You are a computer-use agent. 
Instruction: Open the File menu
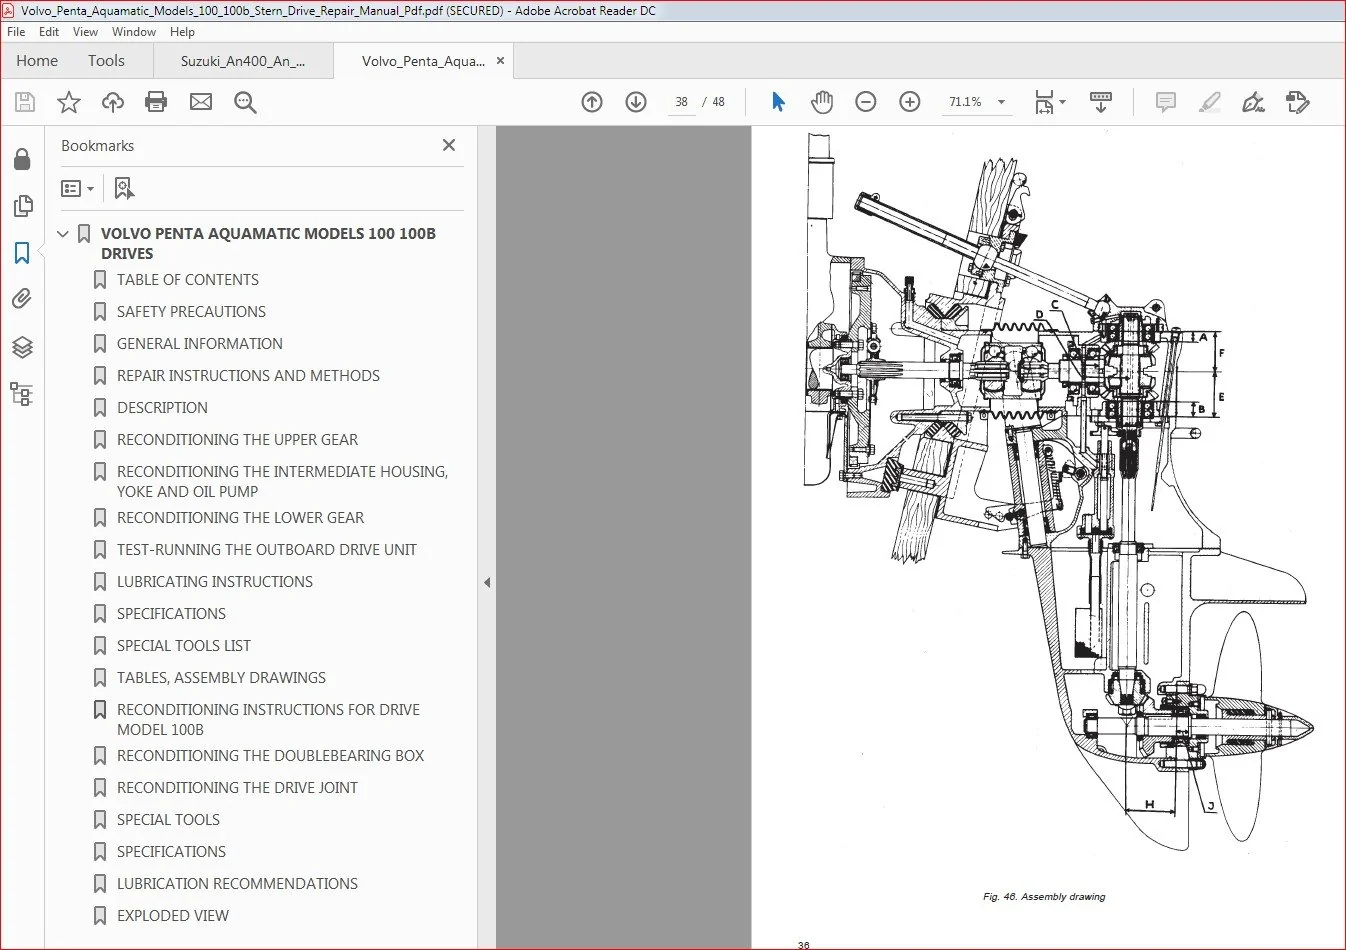16,32
